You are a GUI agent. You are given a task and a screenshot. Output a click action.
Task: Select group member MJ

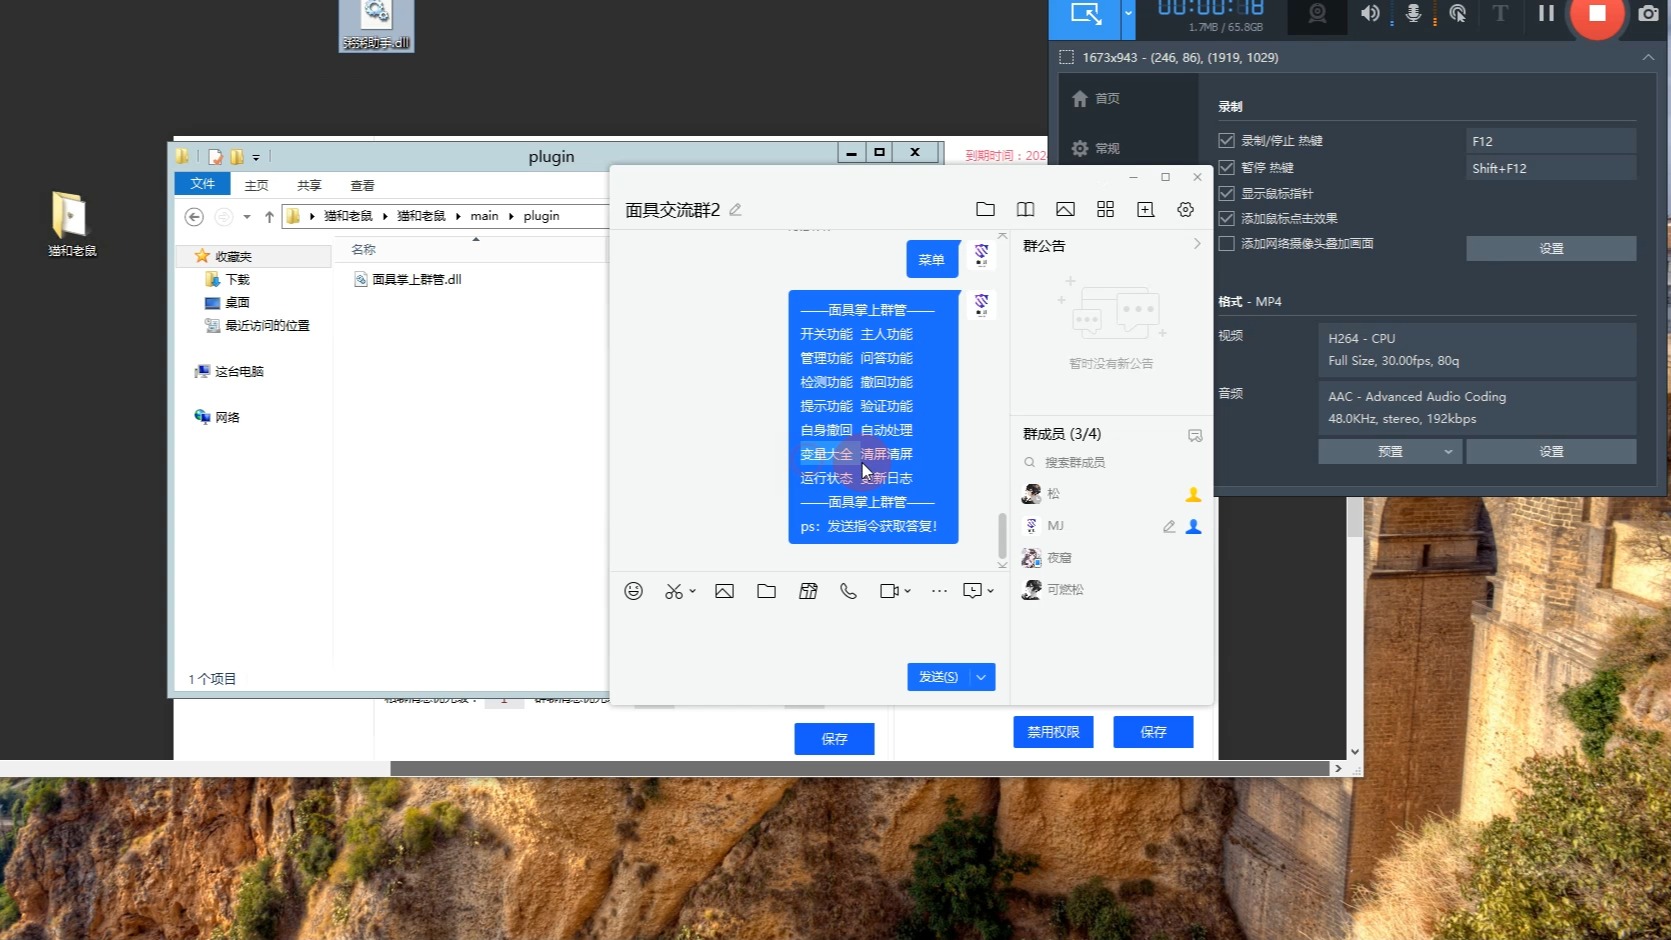click(x=1110, y=526)
